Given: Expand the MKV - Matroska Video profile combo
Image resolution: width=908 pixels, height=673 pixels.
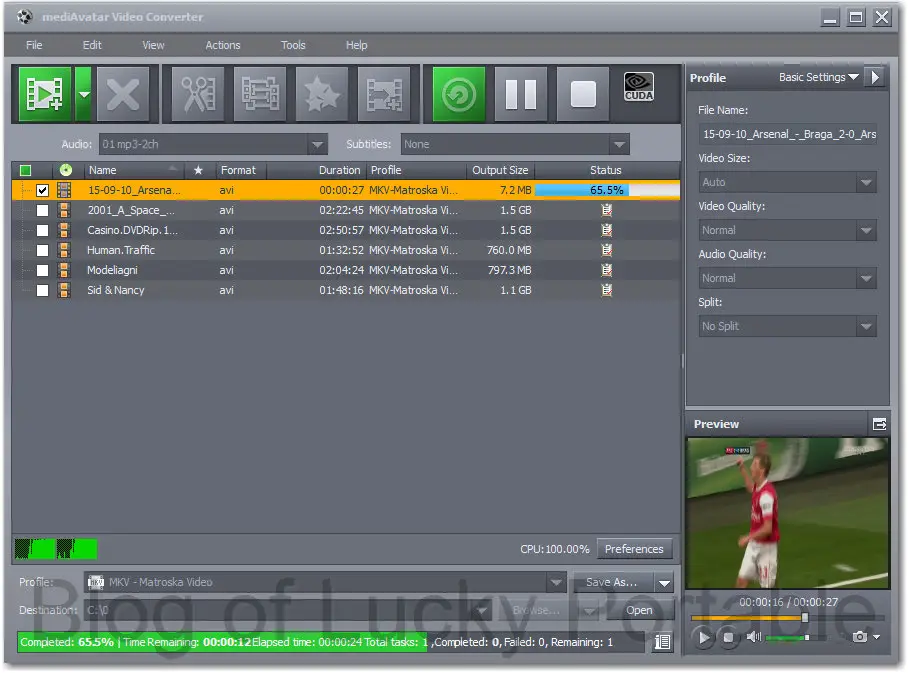Looking at the screenshot, I should pyautogui.click(x=556, y=582).
